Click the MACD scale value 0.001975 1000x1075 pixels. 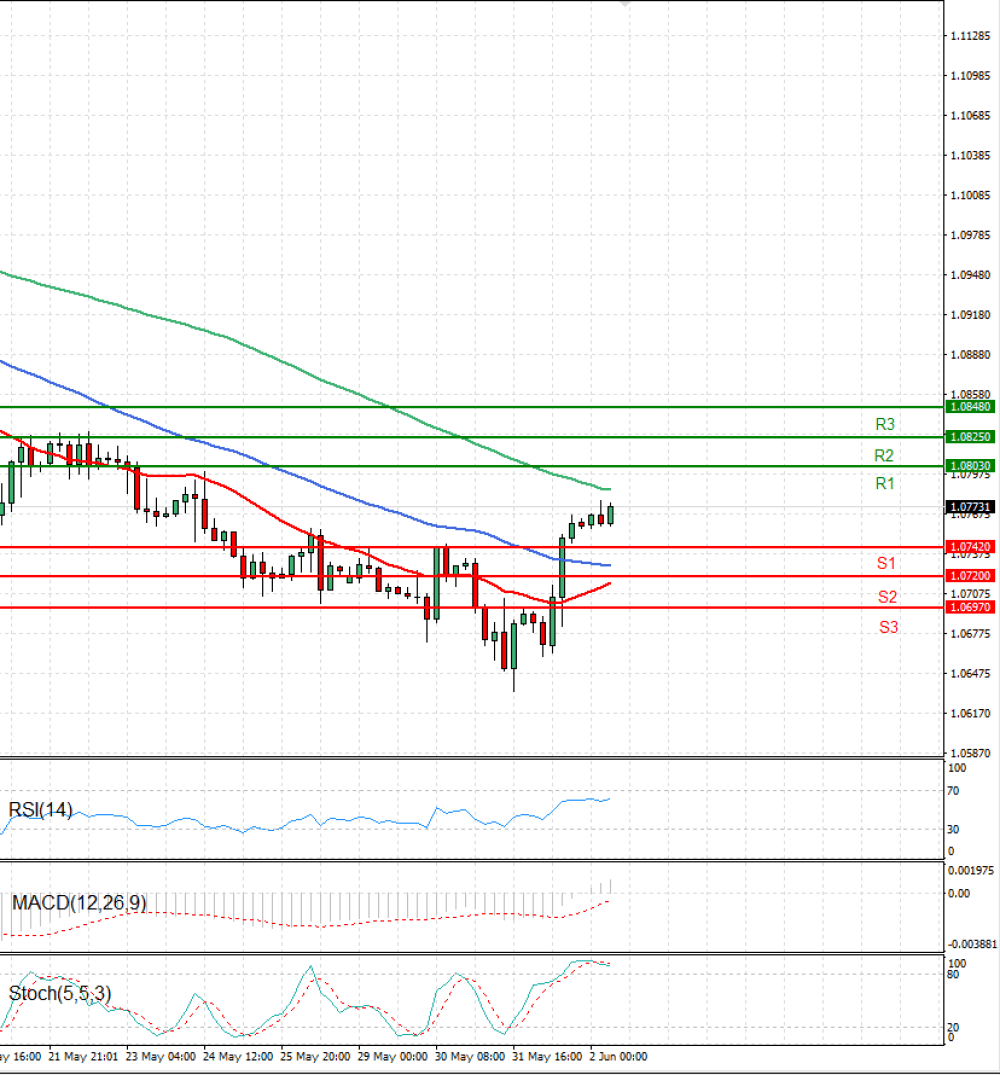click(x=971, y=870)
